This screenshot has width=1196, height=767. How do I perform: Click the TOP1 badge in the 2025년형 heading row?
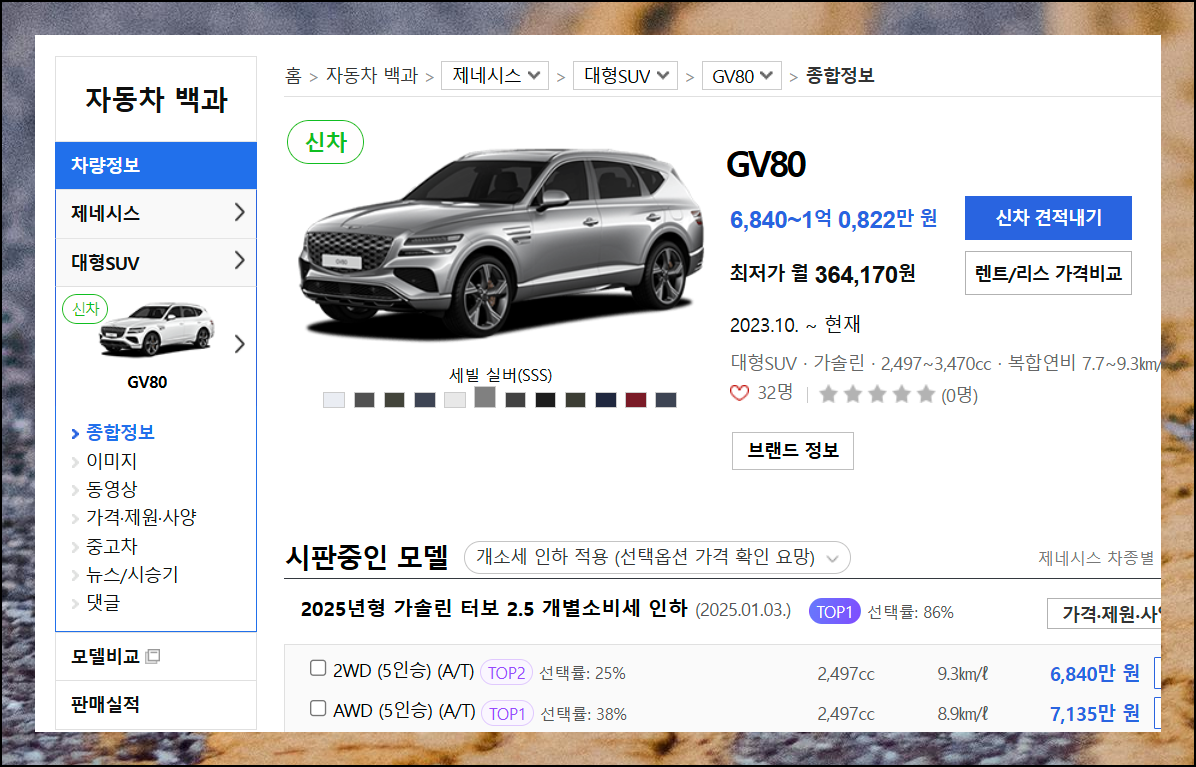tap(834, 611)
